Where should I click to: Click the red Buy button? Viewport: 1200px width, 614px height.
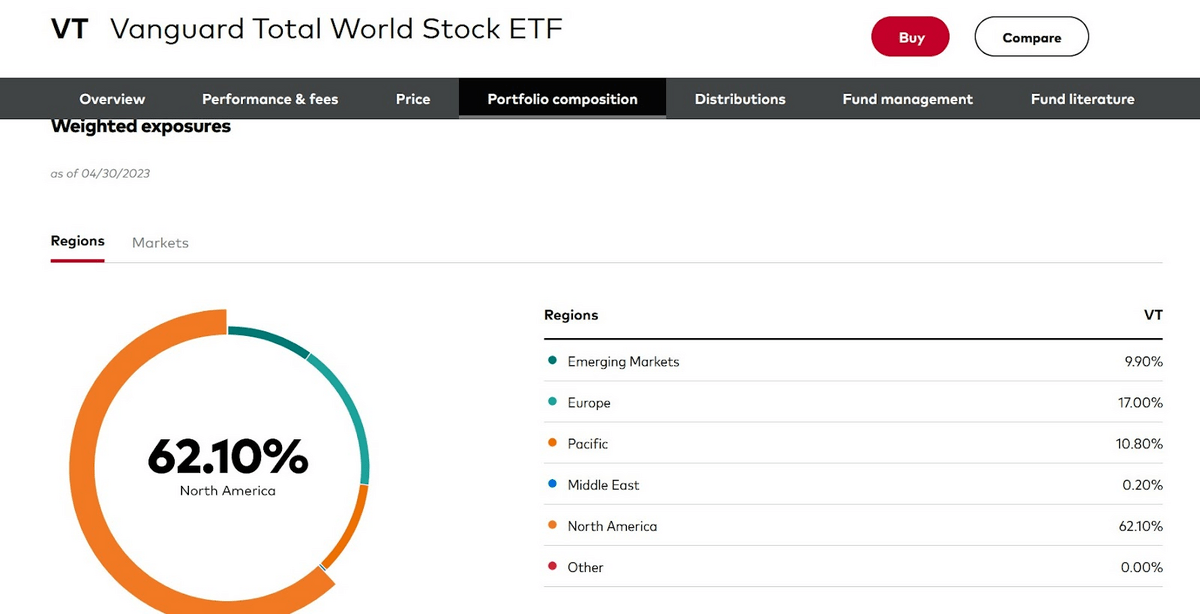coord(912,37)
